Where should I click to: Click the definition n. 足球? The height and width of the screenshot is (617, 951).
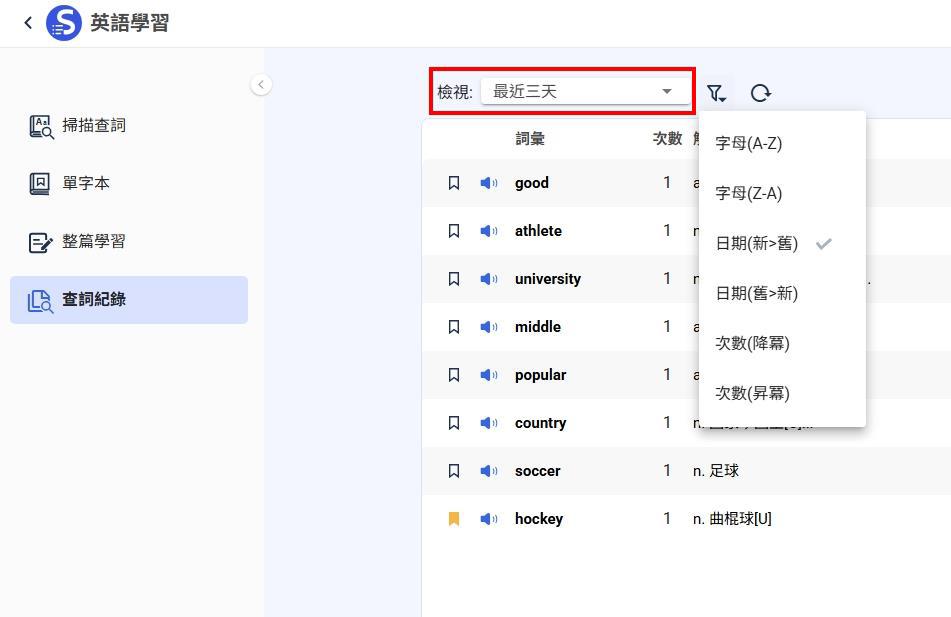click(716, 471)
